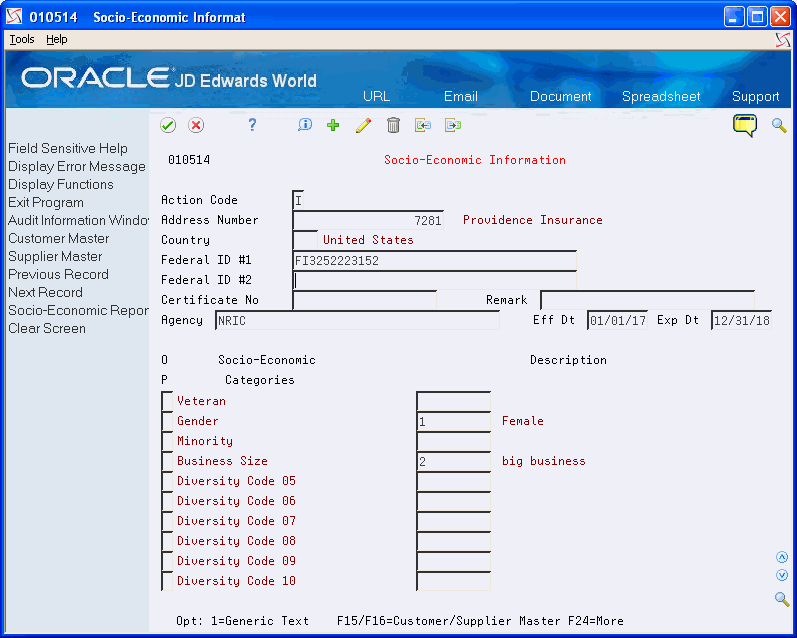
Task: Open the blue question mark help icon
Action: (x=252, y=125)
